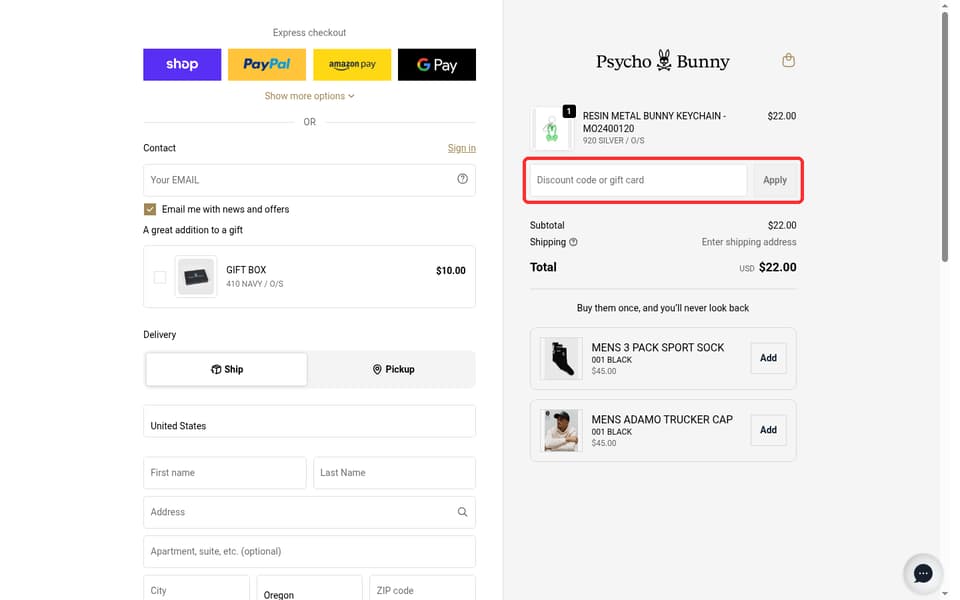
Task: Apply the discount code
Action: click(775, 180)
